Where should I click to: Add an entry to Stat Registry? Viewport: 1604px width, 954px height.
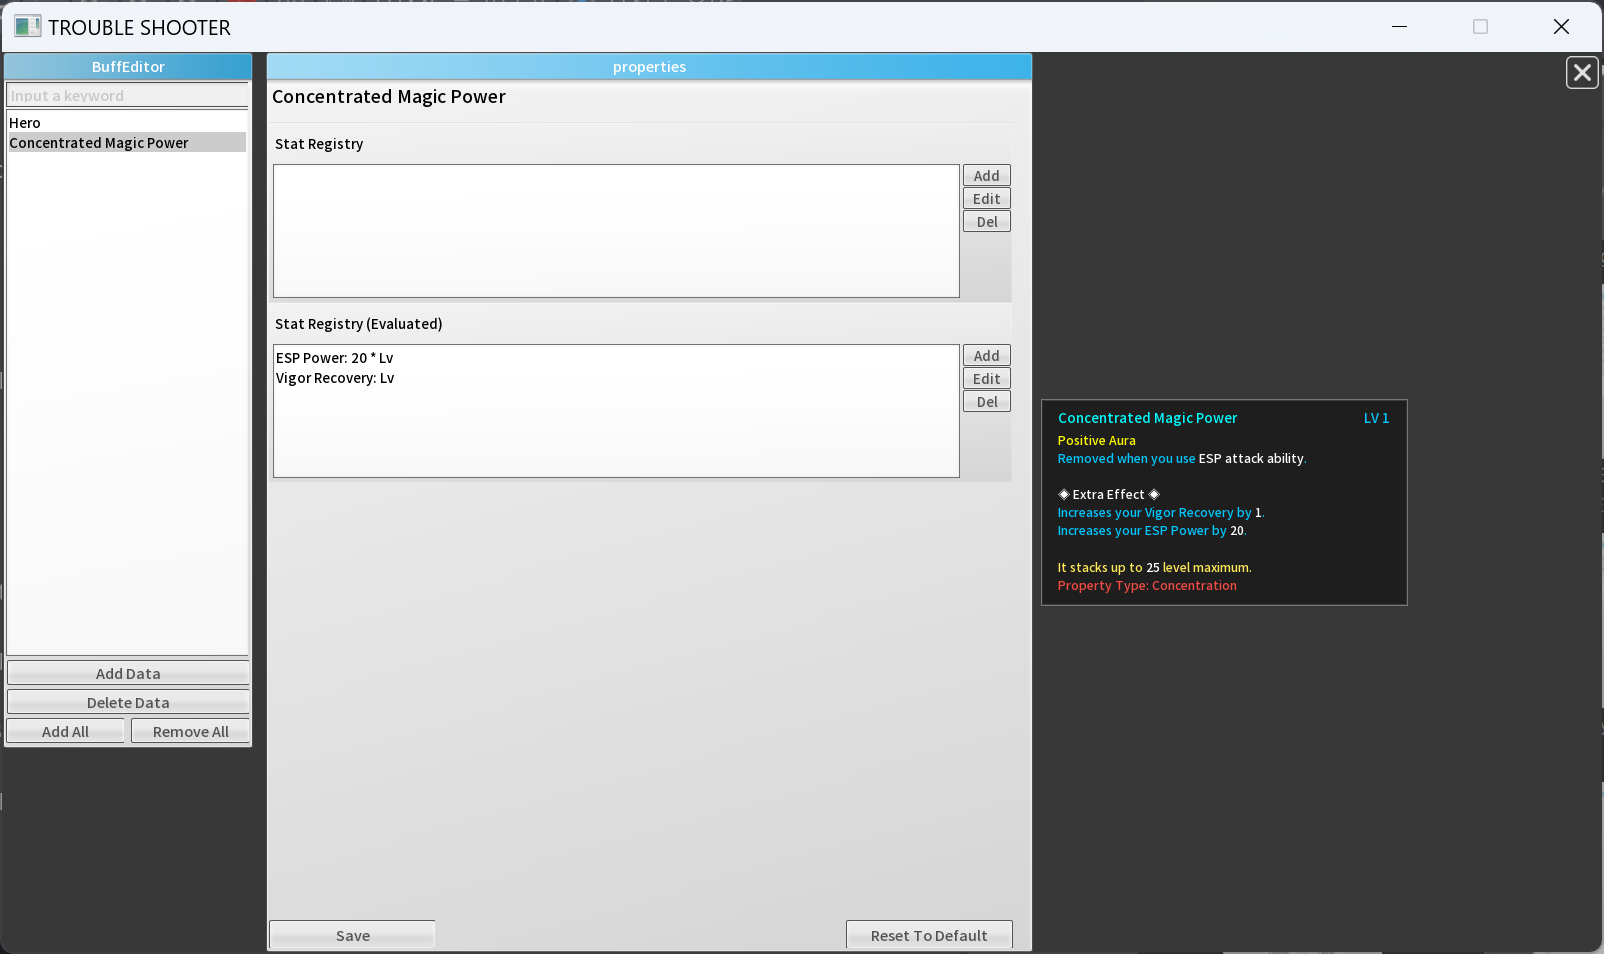987,175
